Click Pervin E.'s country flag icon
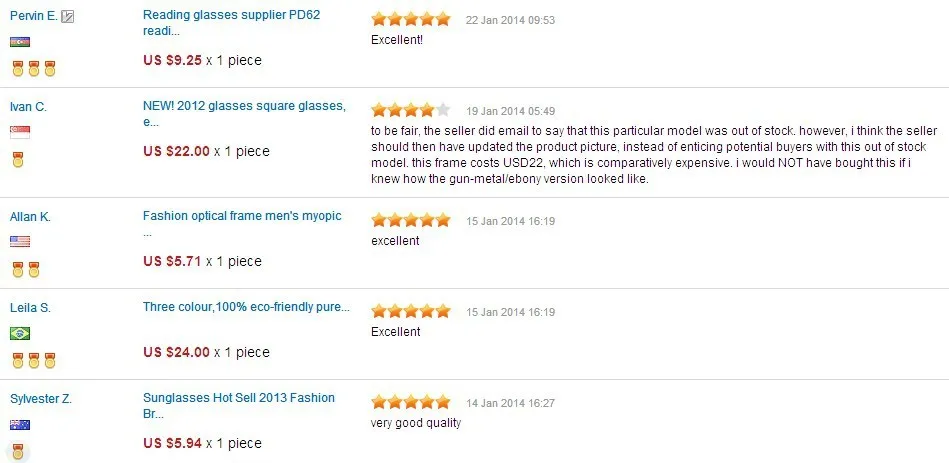The width and height of the screenshot is (949, 463). [x=20, y=42]
